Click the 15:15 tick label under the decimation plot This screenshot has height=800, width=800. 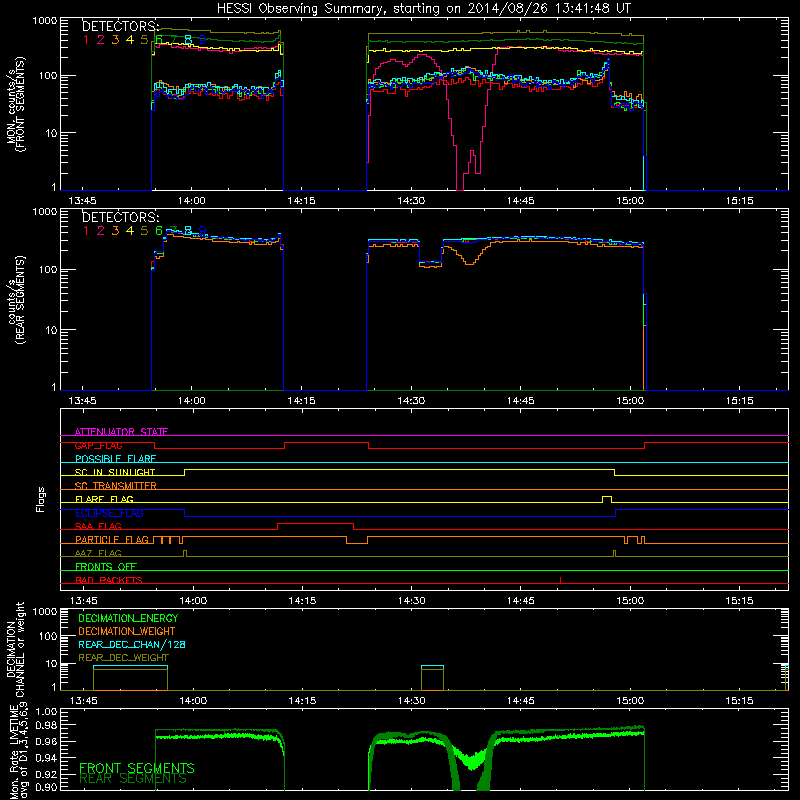740,701
